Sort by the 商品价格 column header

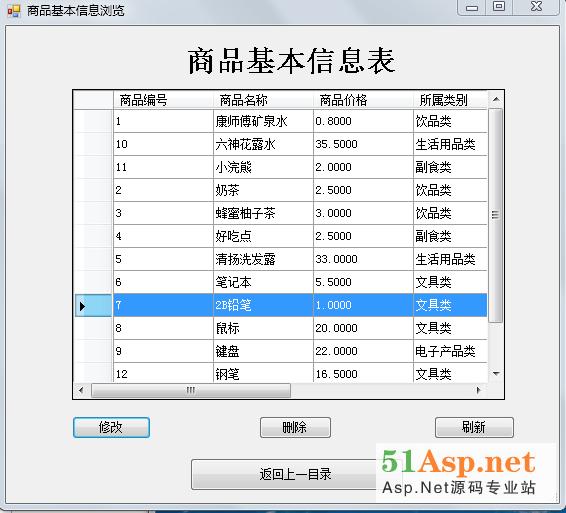click(363, 100)
